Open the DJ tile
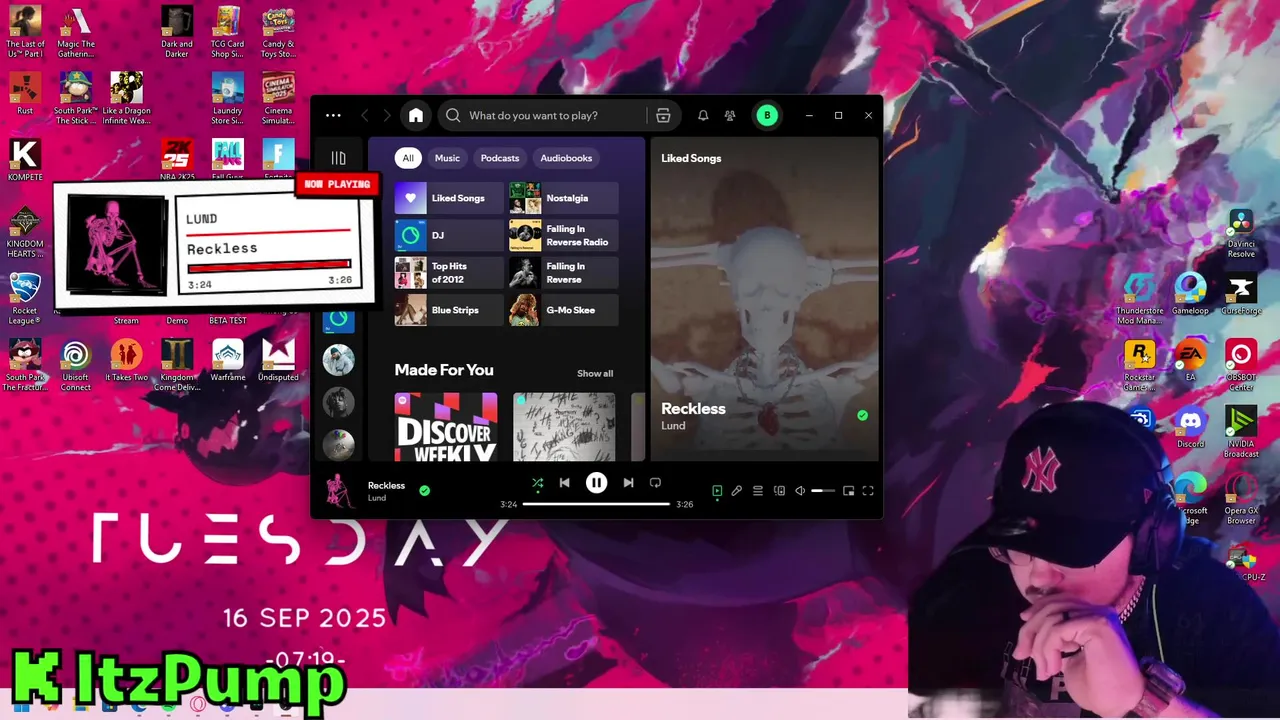 tap(449, 235)
